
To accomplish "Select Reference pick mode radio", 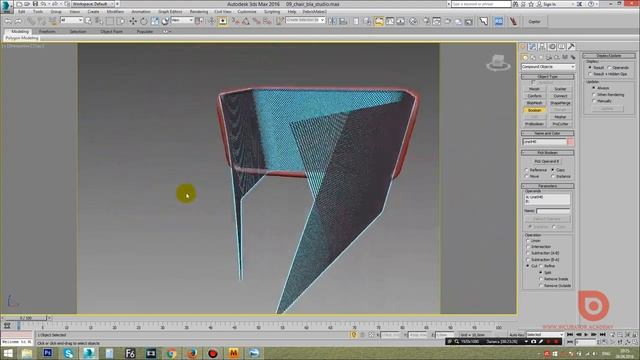I will pyautogui.click(x=527, y=170).
